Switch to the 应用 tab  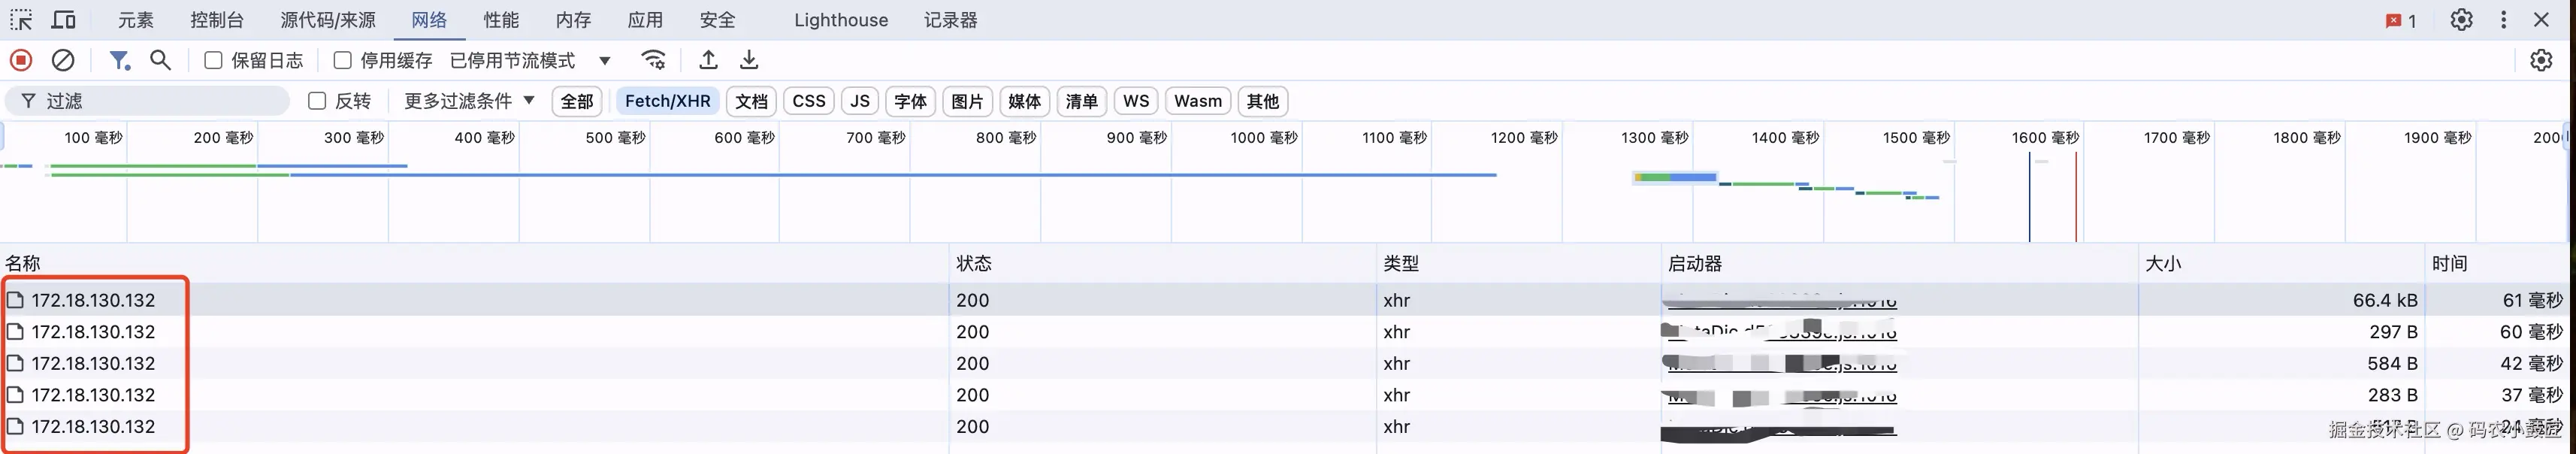point(645,20)
